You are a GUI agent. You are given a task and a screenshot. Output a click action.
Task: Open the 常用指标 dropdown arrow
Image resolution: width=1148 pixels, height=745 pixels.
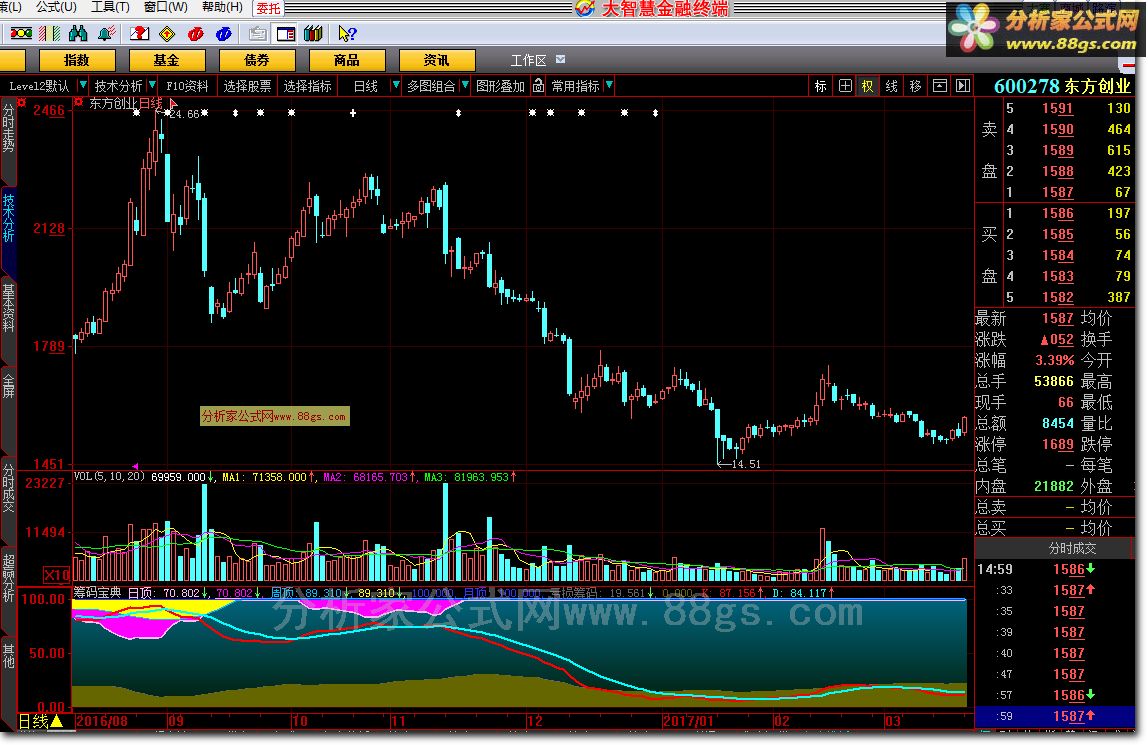[609, 86]
